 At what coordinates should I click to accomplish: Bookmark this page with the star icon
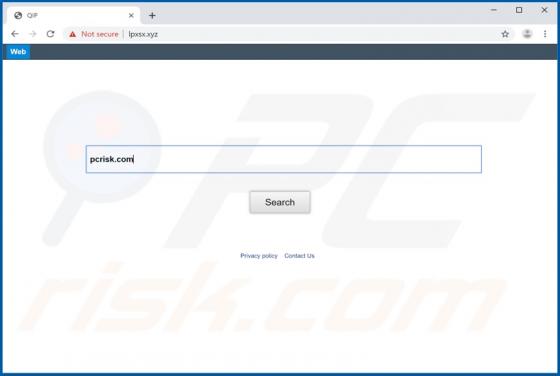click(x=505, y=34)
